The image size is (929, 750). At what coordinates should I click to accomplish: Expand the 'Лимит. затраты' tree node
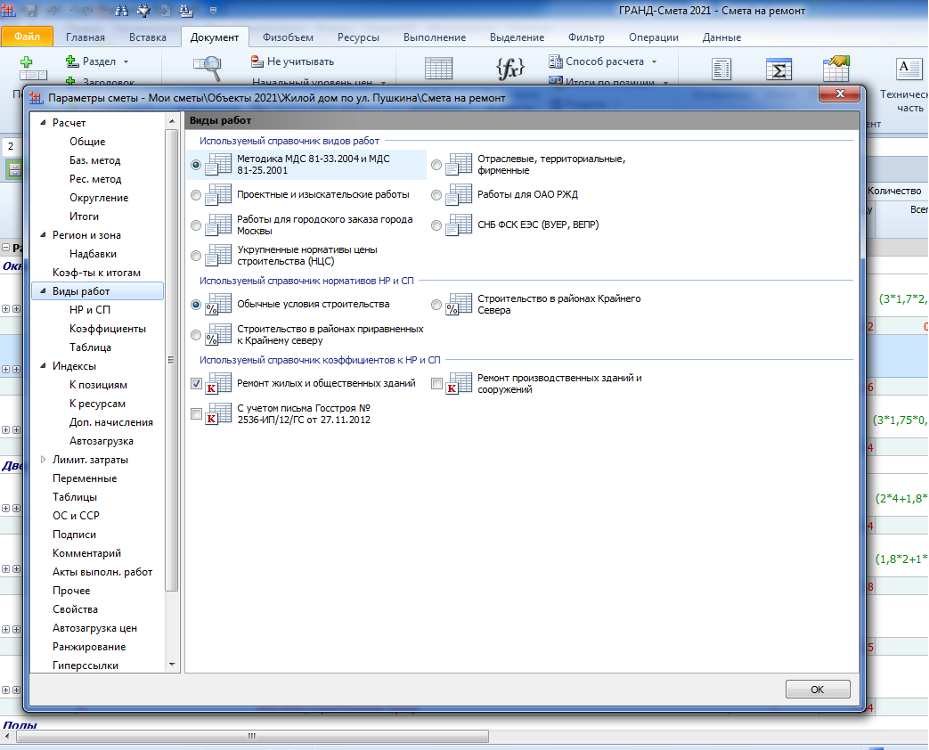point(42,460)
